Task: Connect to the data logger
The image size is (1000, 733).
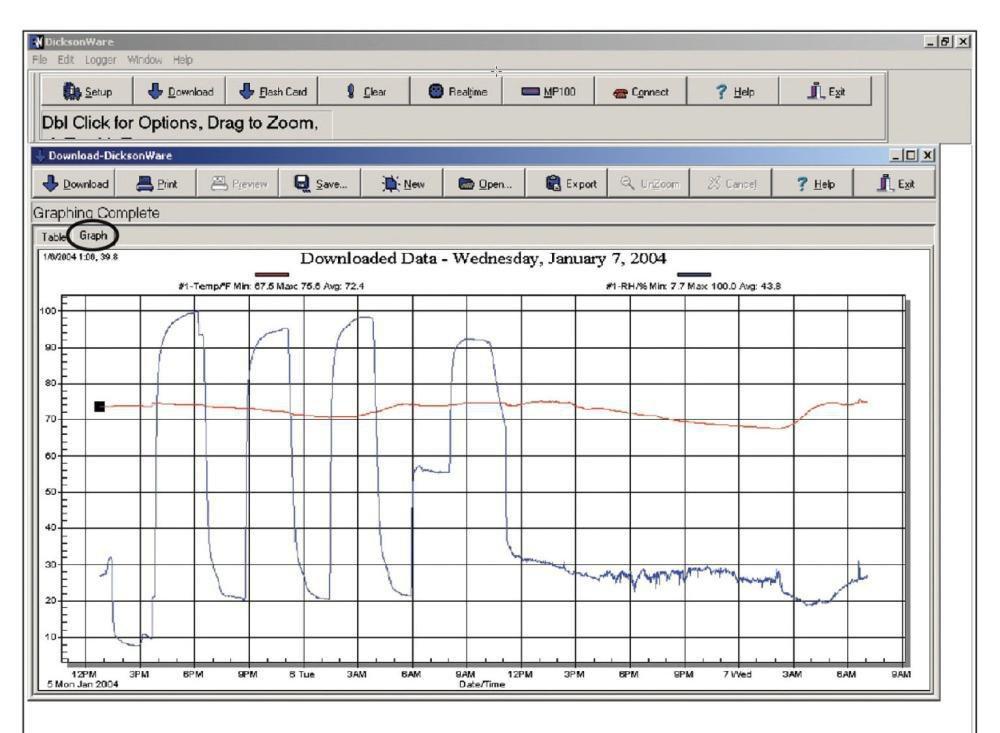Action: click(650, 90)
